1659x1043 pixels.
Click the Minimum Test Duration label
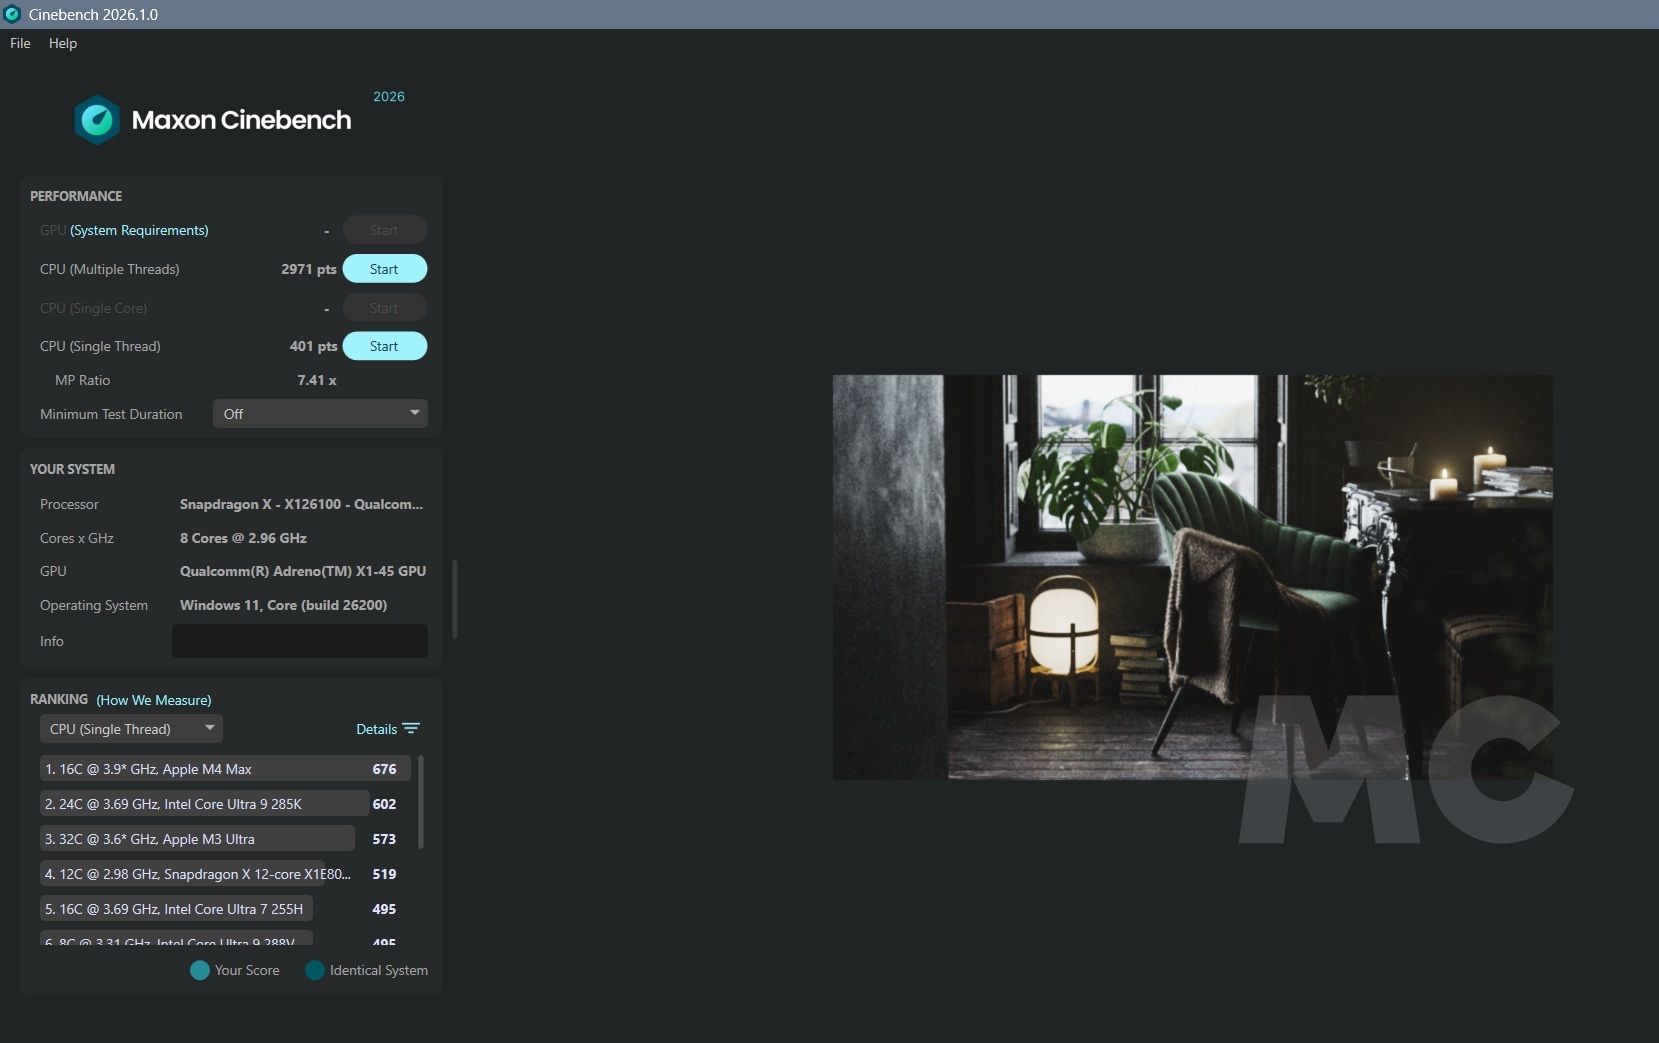pos(111,414)
